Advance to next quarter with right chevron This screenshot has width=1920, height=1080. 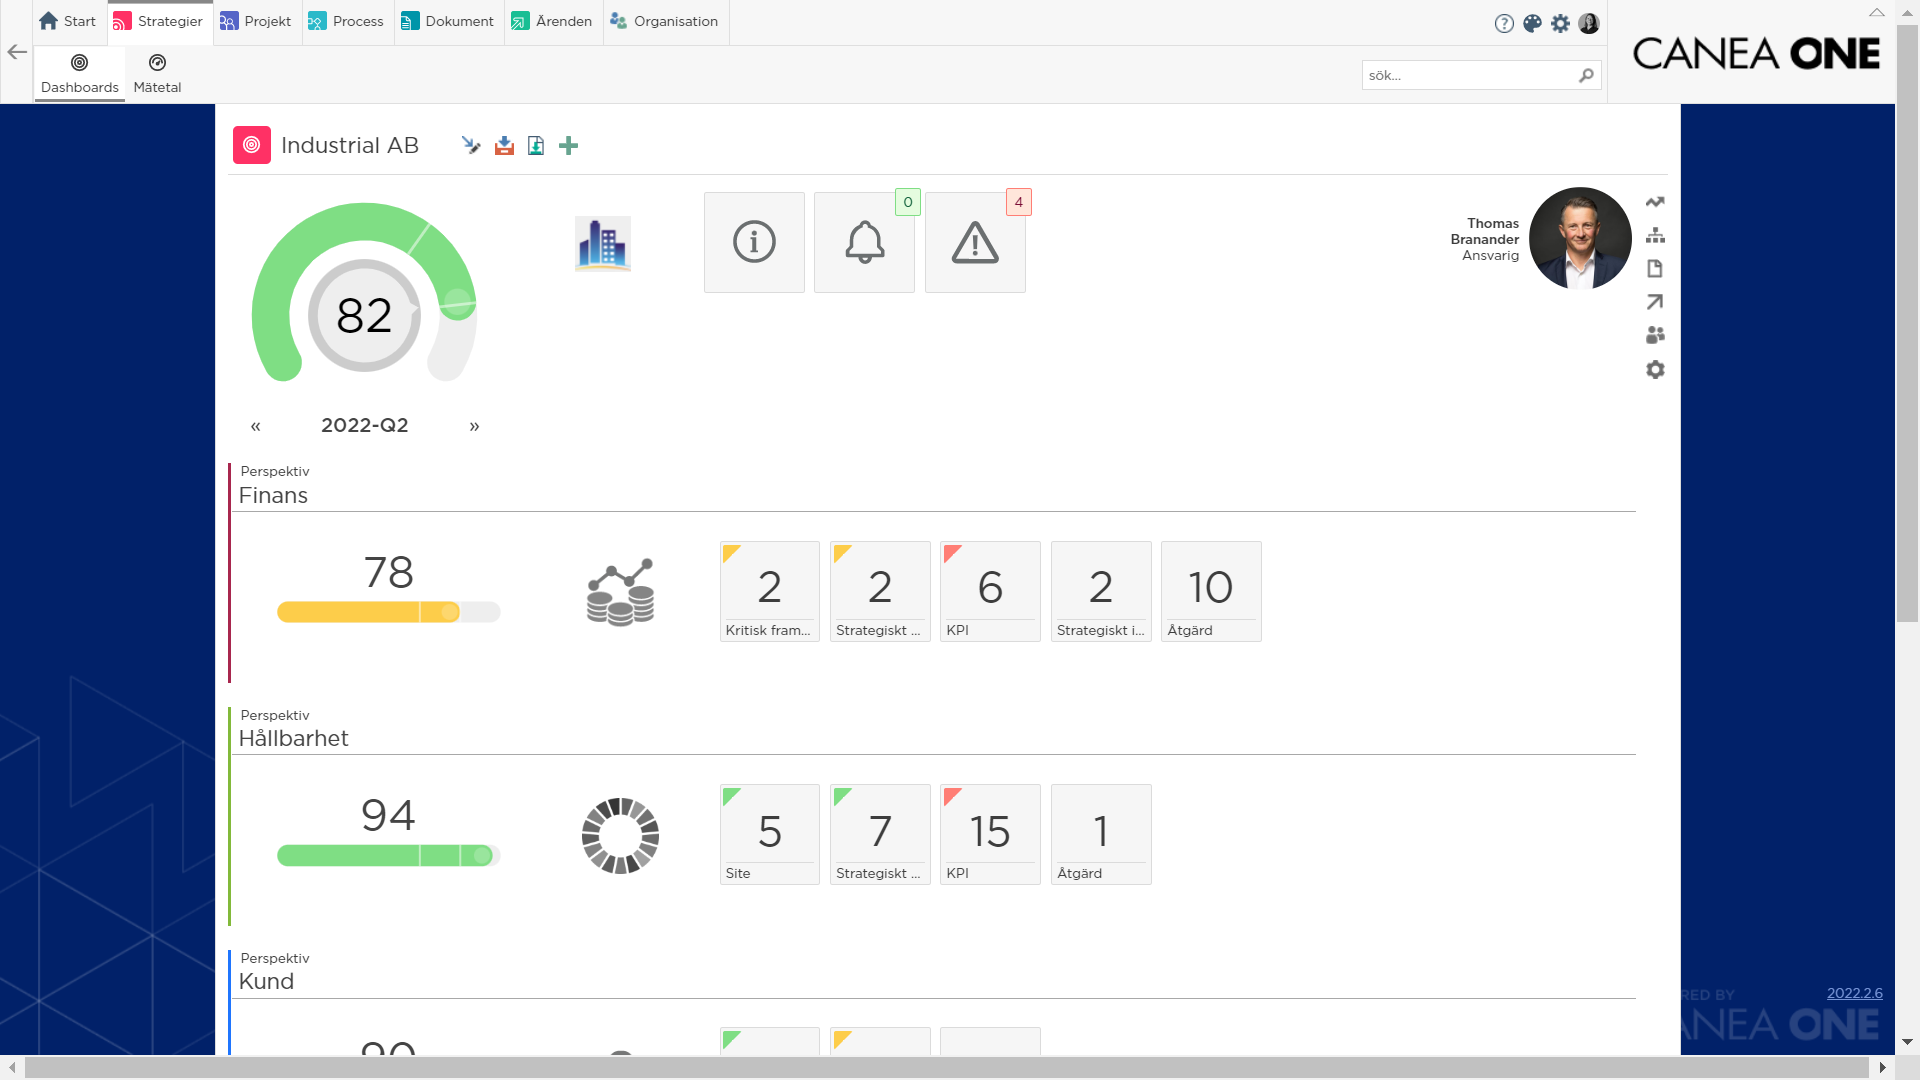[474, 425]
